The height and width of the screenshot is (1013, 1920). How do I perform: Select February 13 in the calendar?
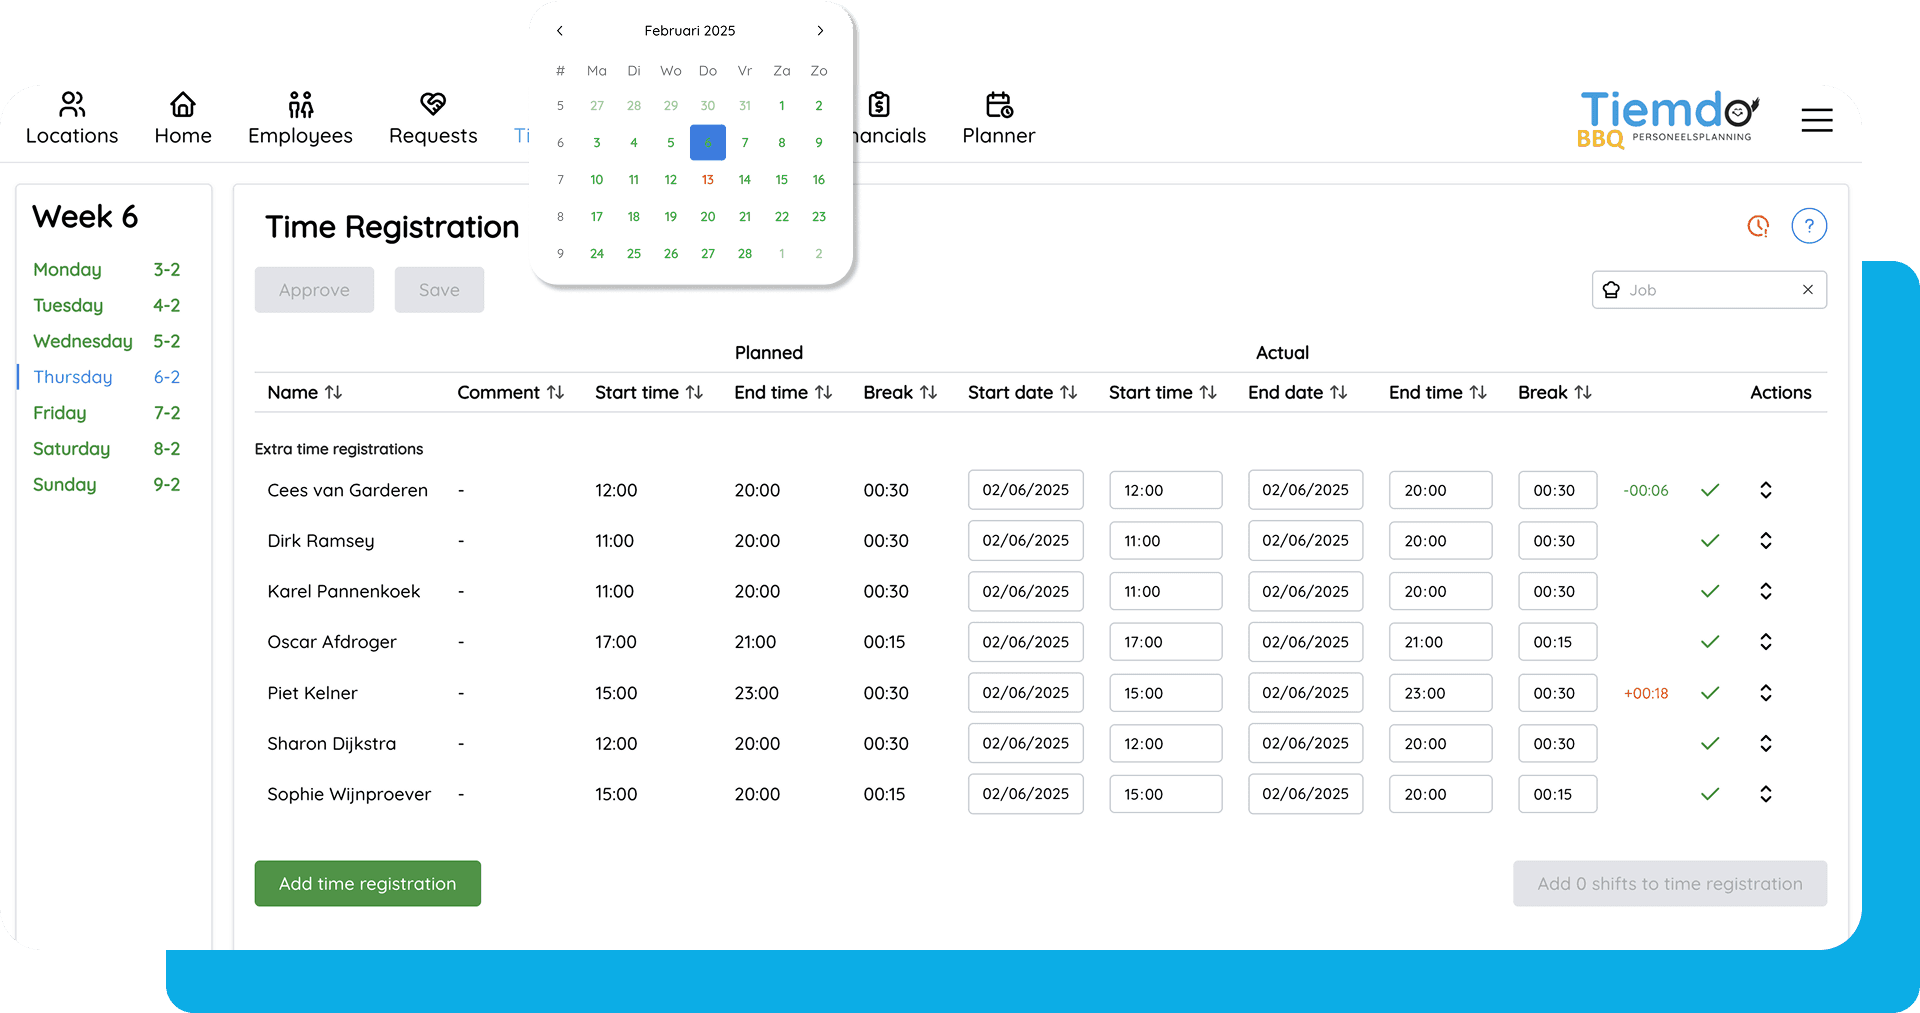click(708, 180)
